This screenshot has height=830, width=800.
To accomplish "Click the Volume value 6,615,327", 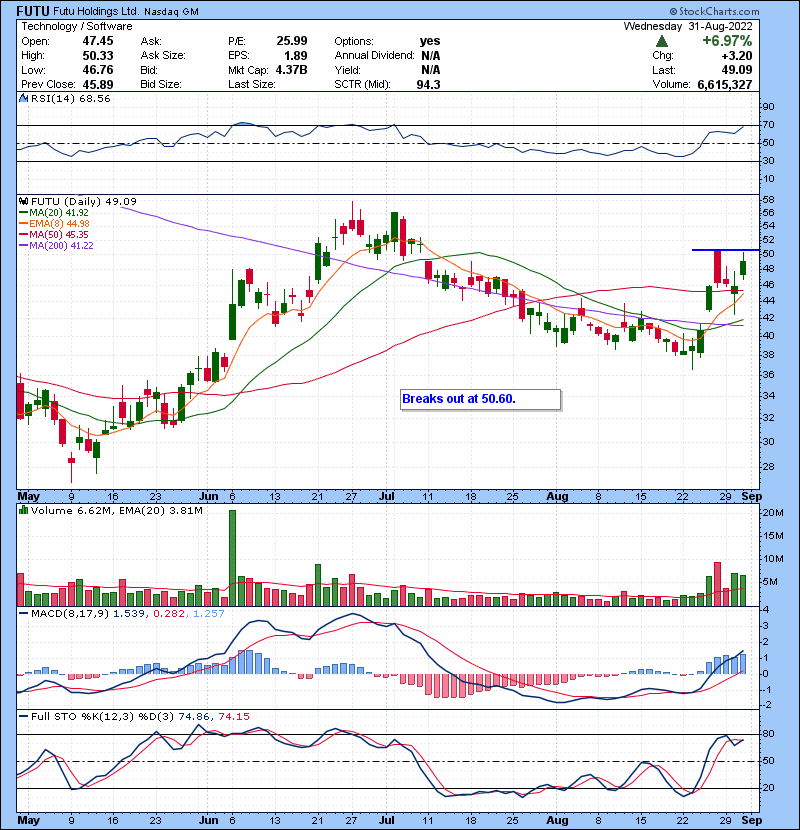I will (725, 84).
